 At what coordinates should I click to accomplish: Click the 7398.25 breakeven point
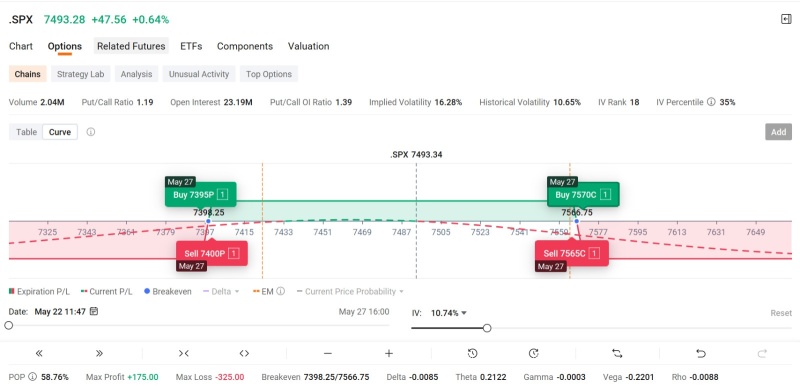[208, 221]
